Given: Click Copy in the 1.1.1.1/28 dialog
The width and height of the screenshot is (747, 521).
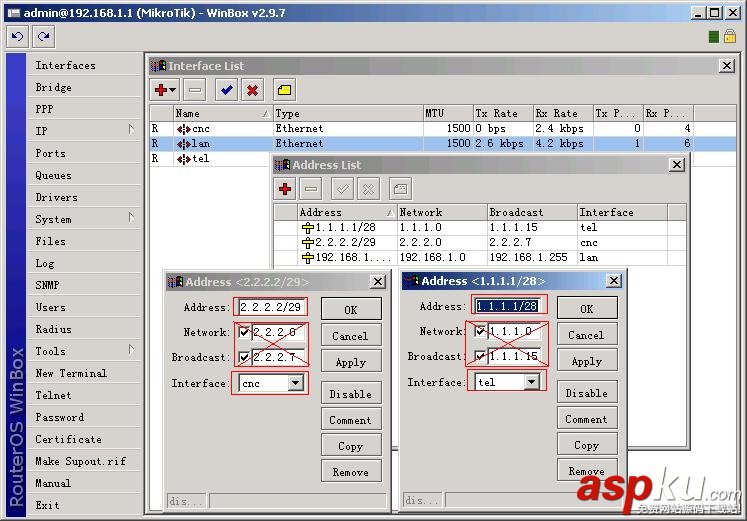Looking at the screenshot, I should pyautogui.click(x=587, y=445).
